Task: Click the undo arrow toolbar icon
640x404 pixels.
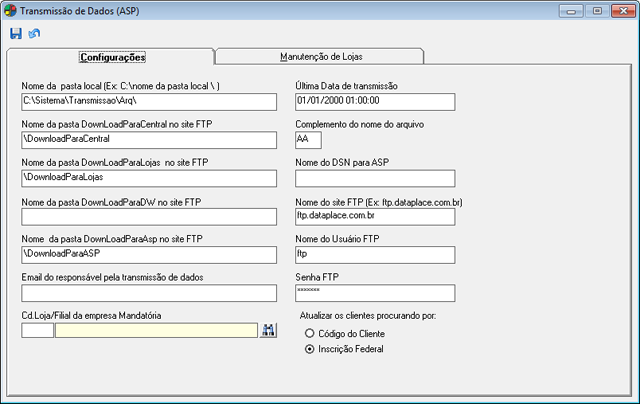Action: coord(35,33)
